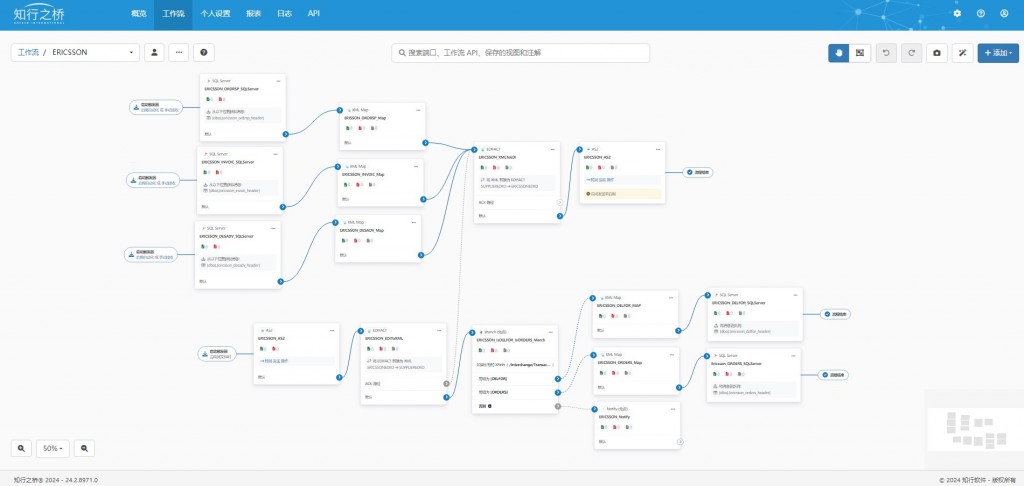Click the redo arrow button
The width and height of the screenshot is (1024, 486).
coord(912,53)
